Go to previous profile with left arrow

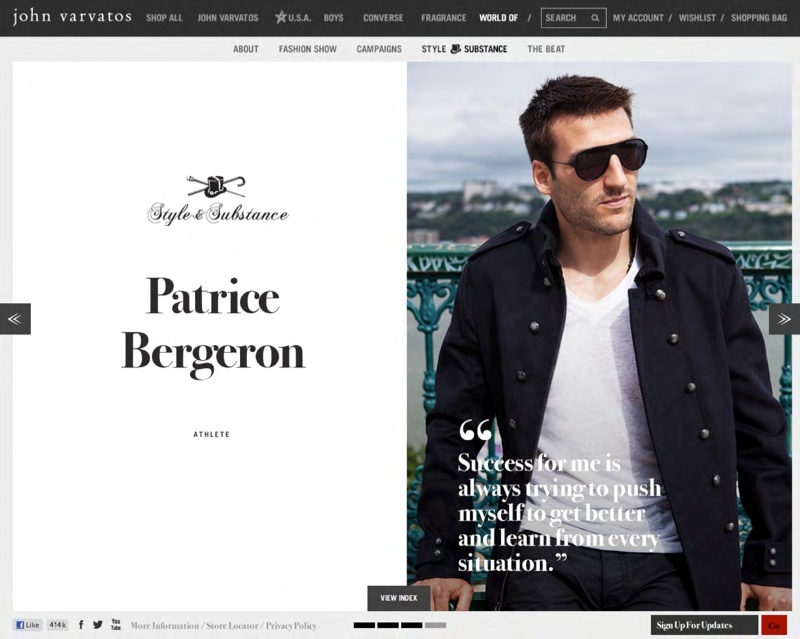(x=15, y=319)
